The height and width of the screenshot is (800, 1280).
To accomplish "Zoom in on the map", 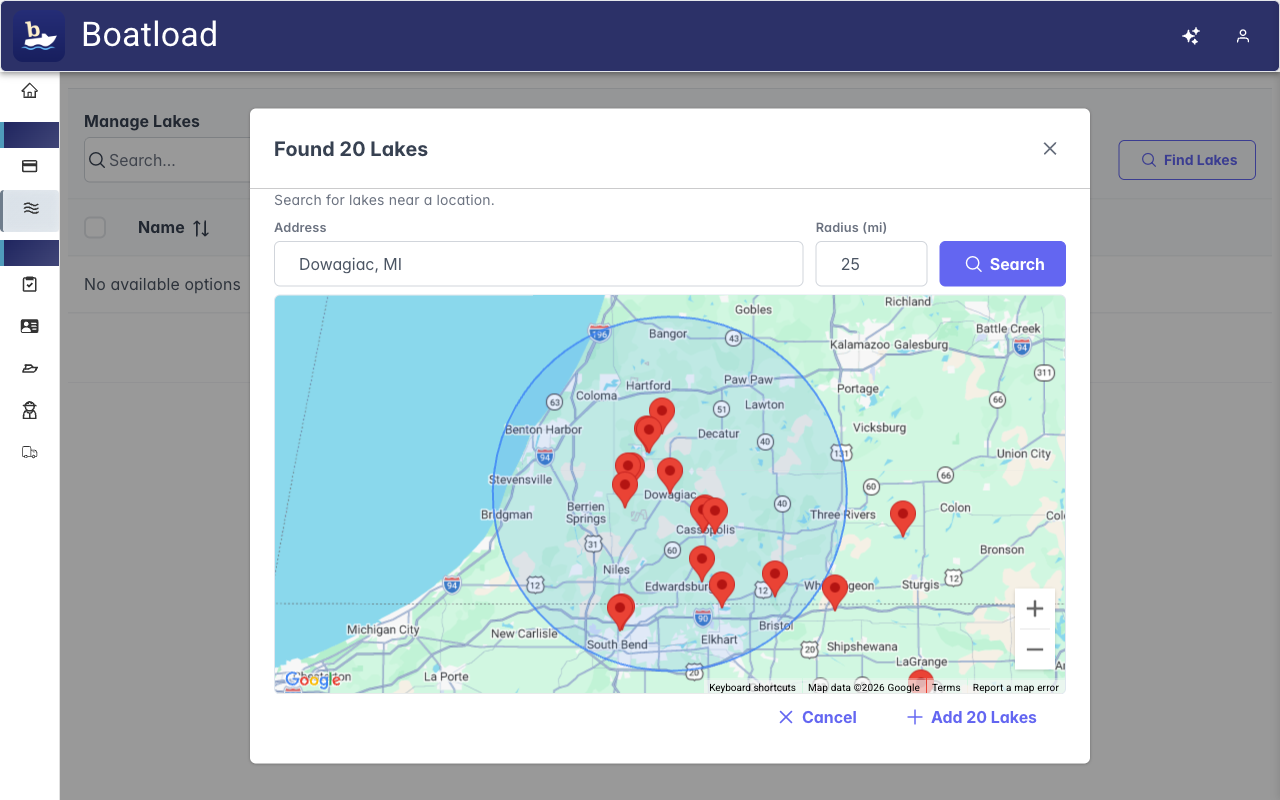I will tap(1035, 609).
